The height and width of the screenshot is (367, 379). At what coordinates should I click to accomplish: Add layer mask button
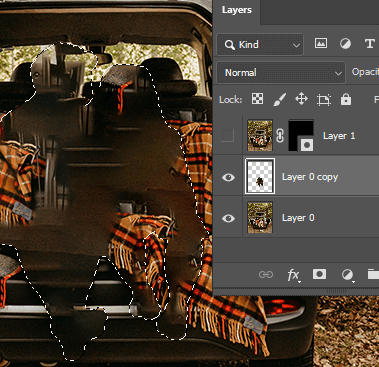pyautogui.click(x=319, y=274)
